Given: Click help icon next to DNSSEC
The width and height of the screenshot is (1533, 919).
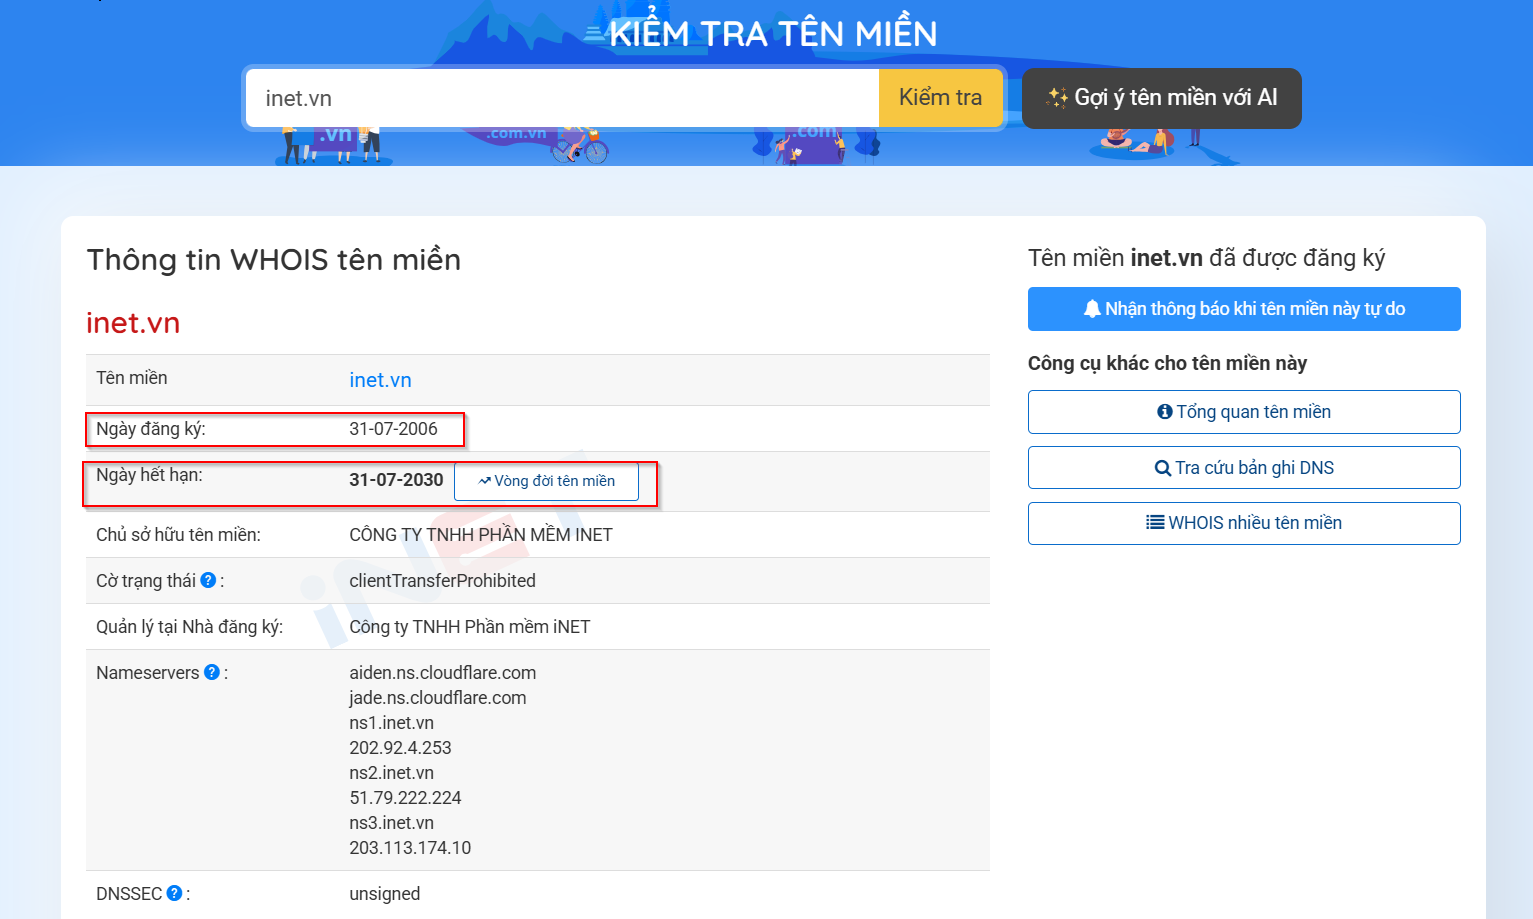Looking at the screenshot, I should (174, 893).
